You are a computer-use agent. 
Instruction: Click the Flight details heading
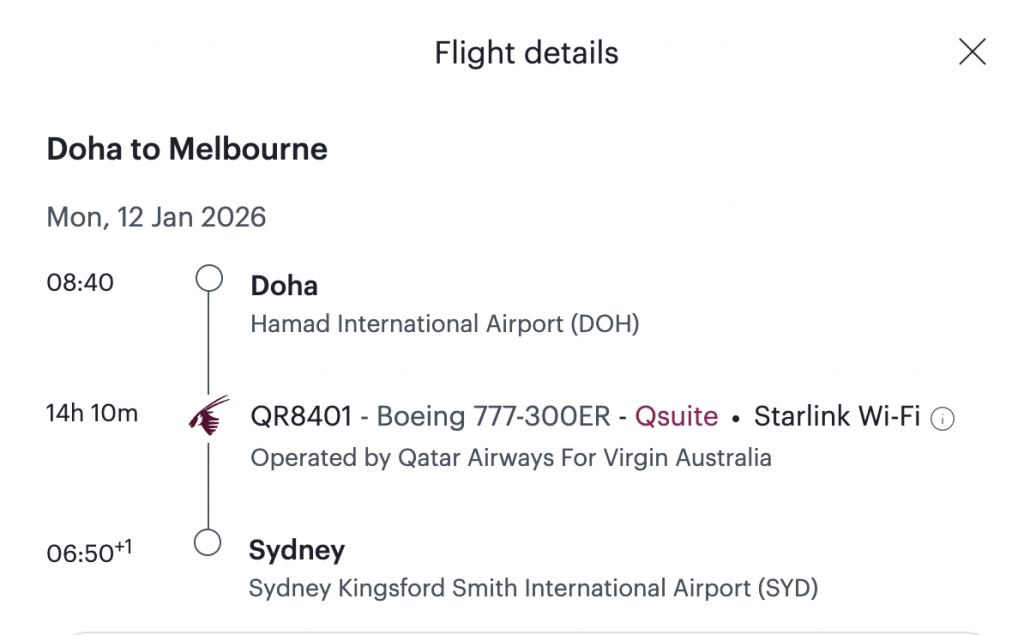(x=526, y=53)
